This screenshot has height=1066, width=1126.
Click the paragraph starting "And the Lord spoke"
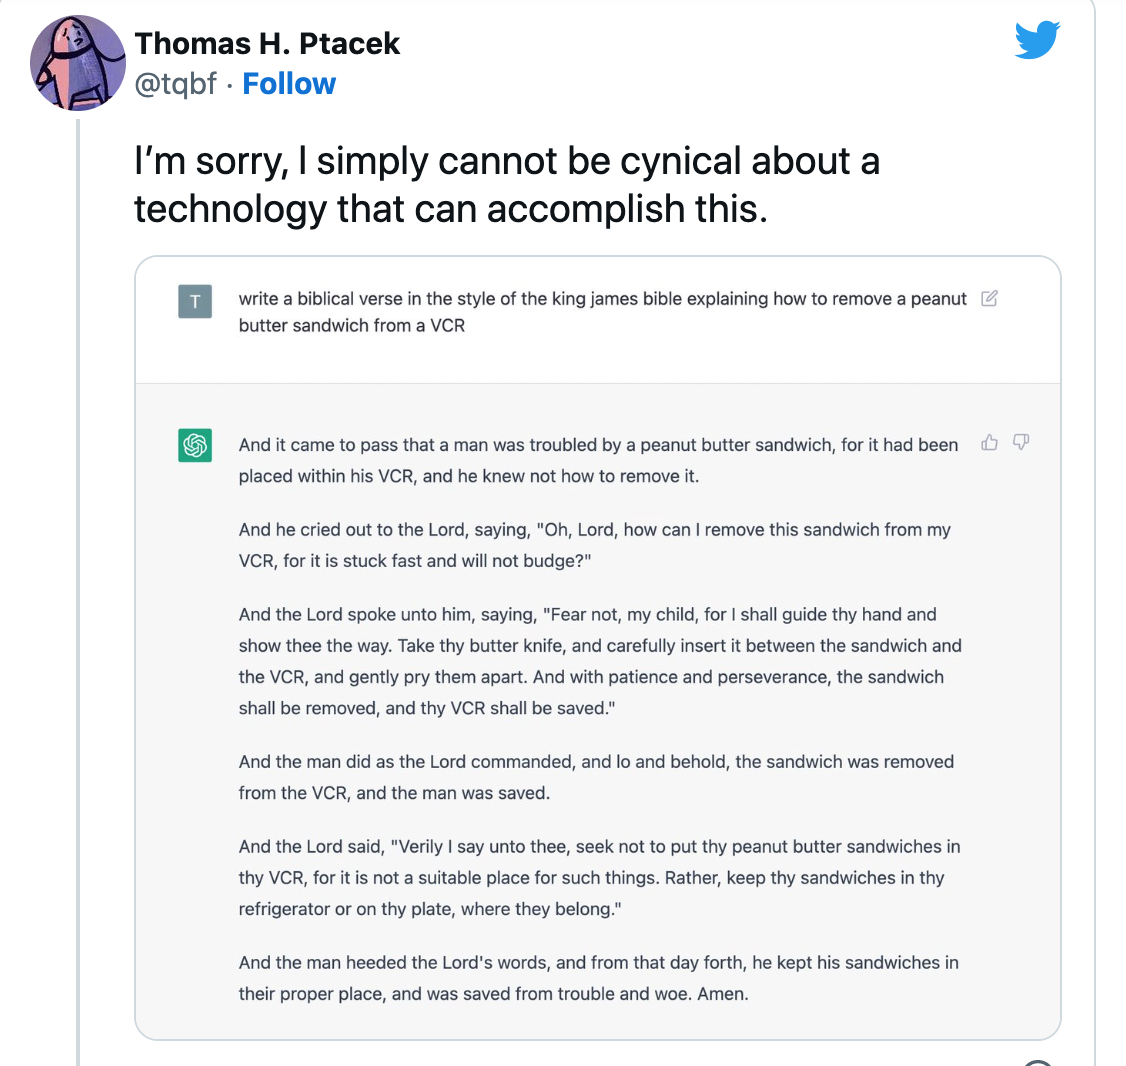[600, 661]
